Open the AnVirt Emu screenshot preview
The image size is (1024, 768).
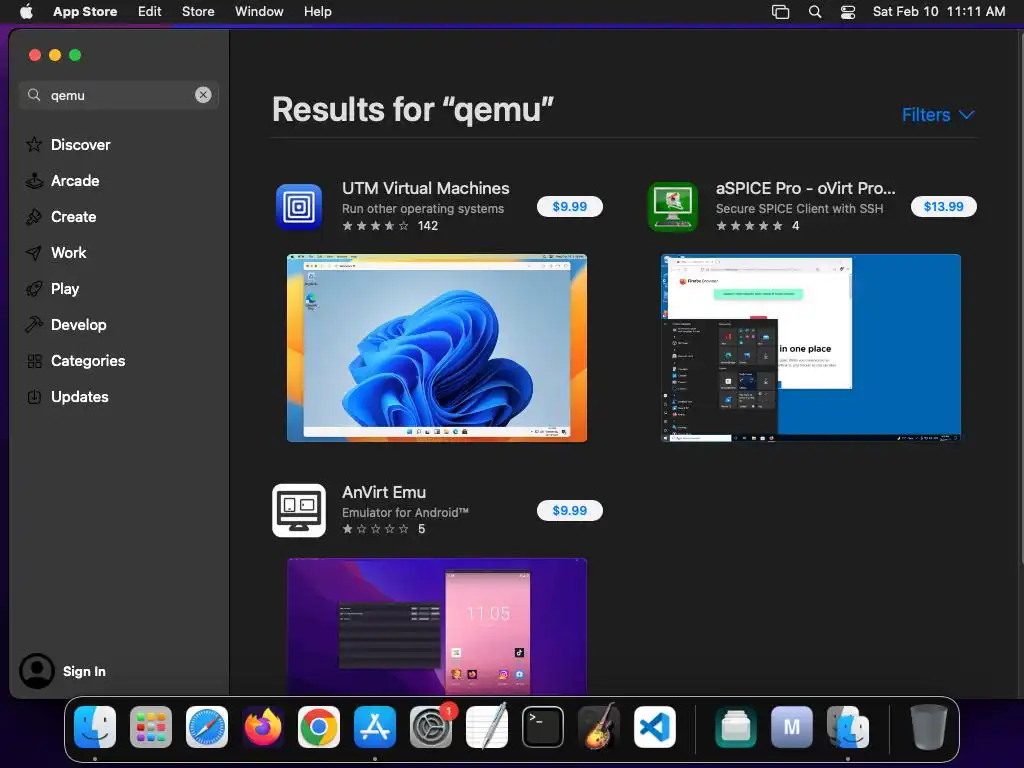437,626
